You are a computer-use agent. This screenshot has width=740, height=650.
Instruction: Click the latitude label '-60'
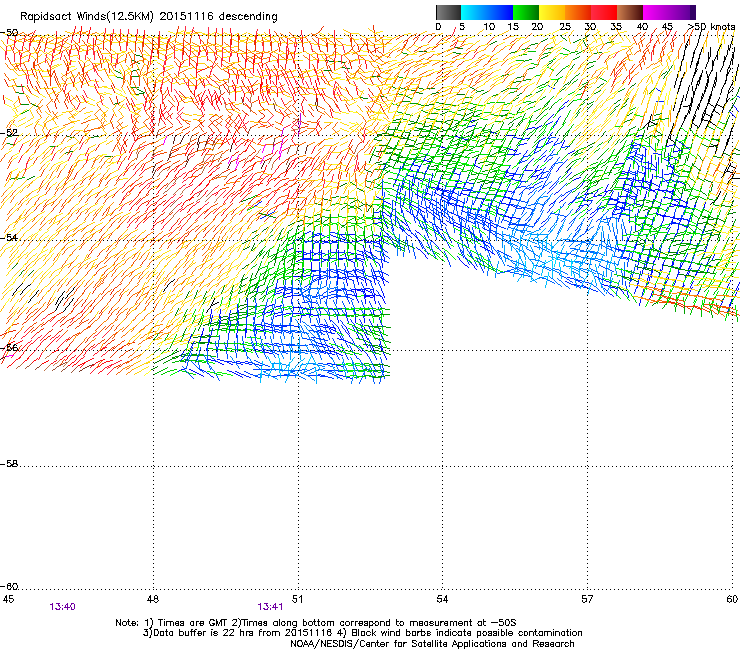9,587
